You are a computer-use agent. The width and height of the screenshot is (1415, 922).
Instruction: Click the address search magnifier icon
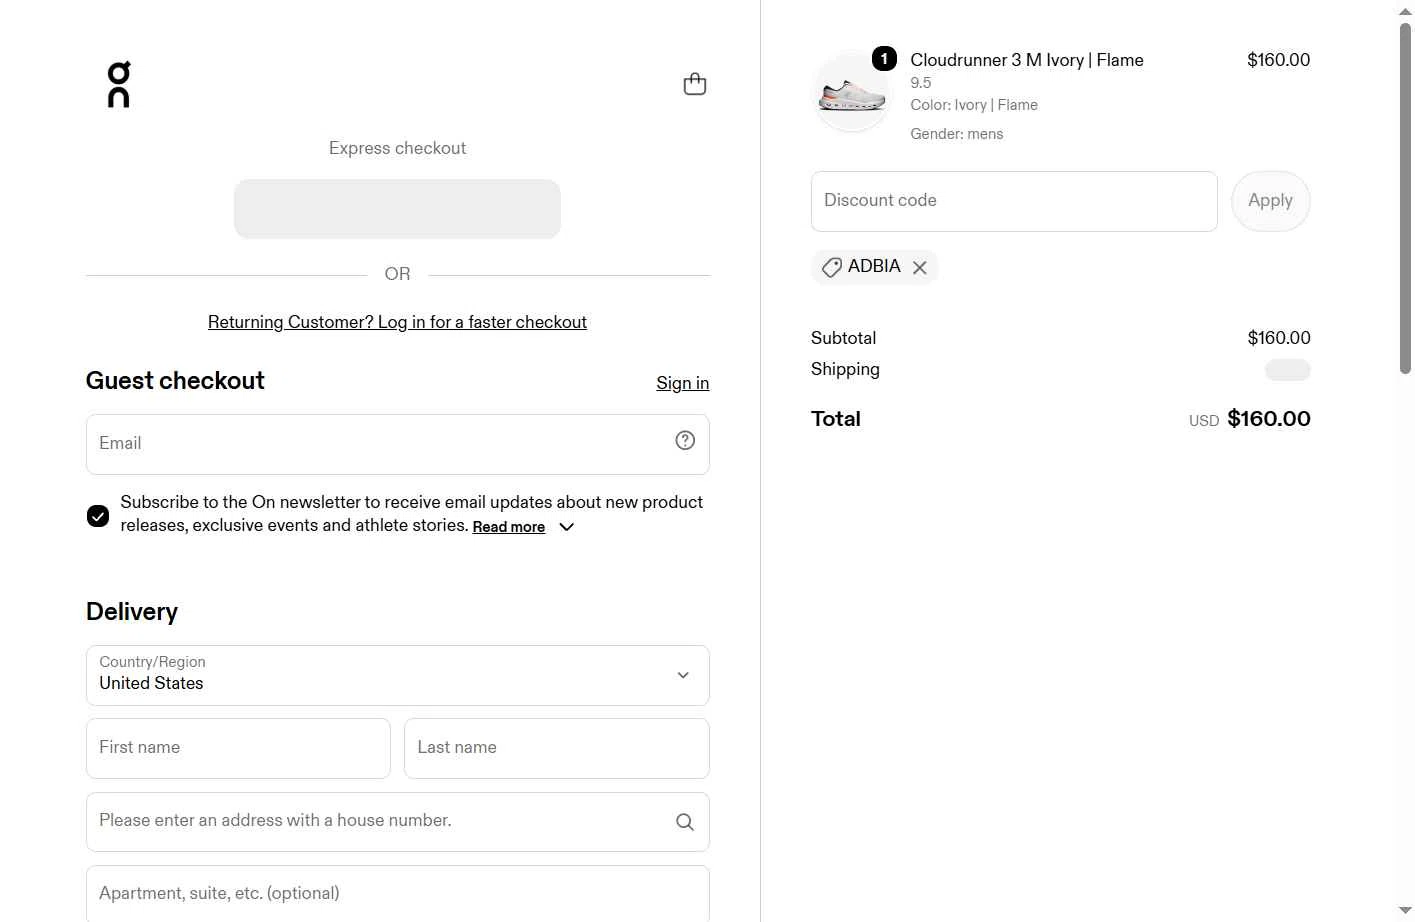pos(685,822)
